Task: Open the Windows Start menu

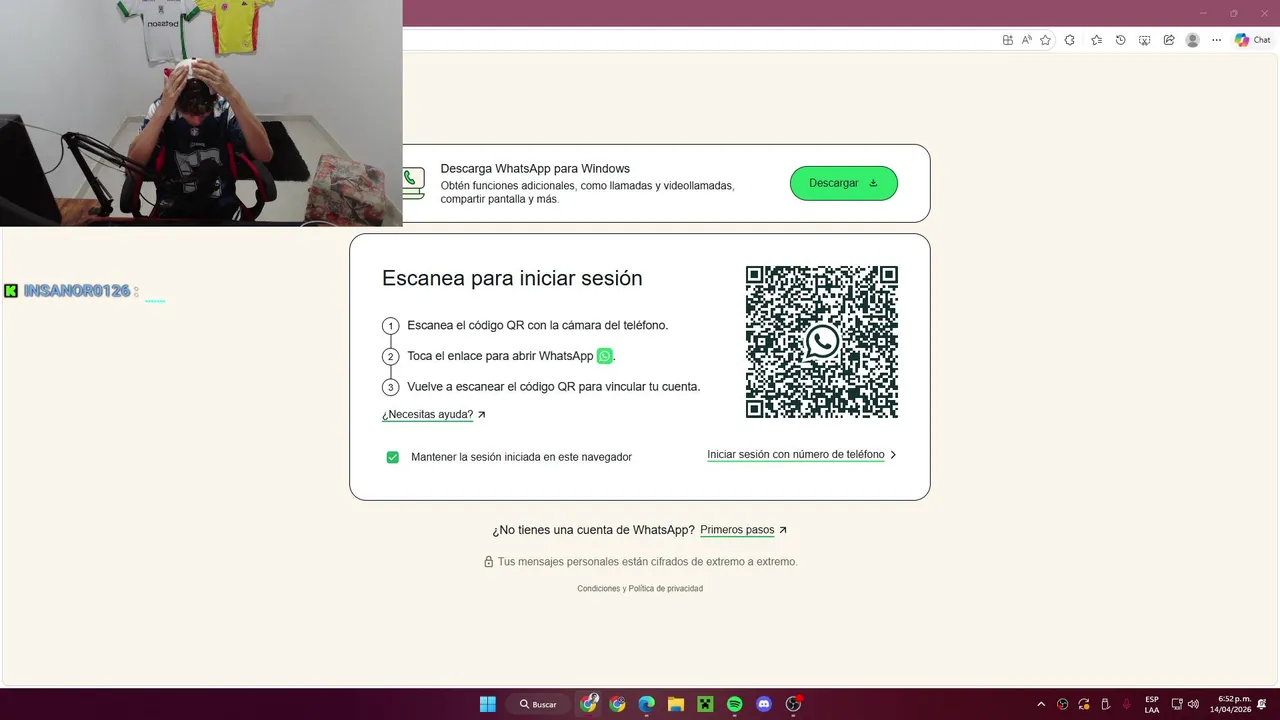Action: (487, 704)
